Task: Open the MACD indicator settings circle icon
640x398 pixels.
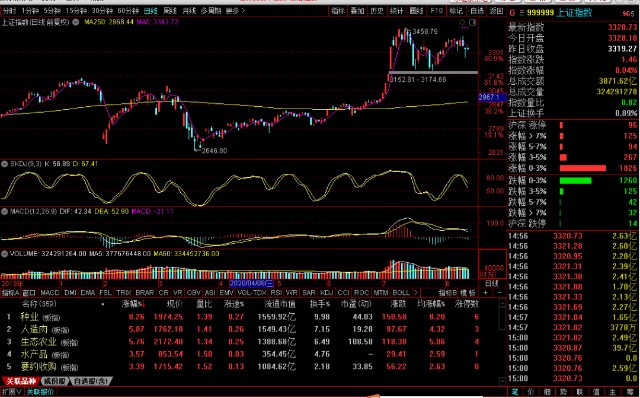Action: [5, 211]
